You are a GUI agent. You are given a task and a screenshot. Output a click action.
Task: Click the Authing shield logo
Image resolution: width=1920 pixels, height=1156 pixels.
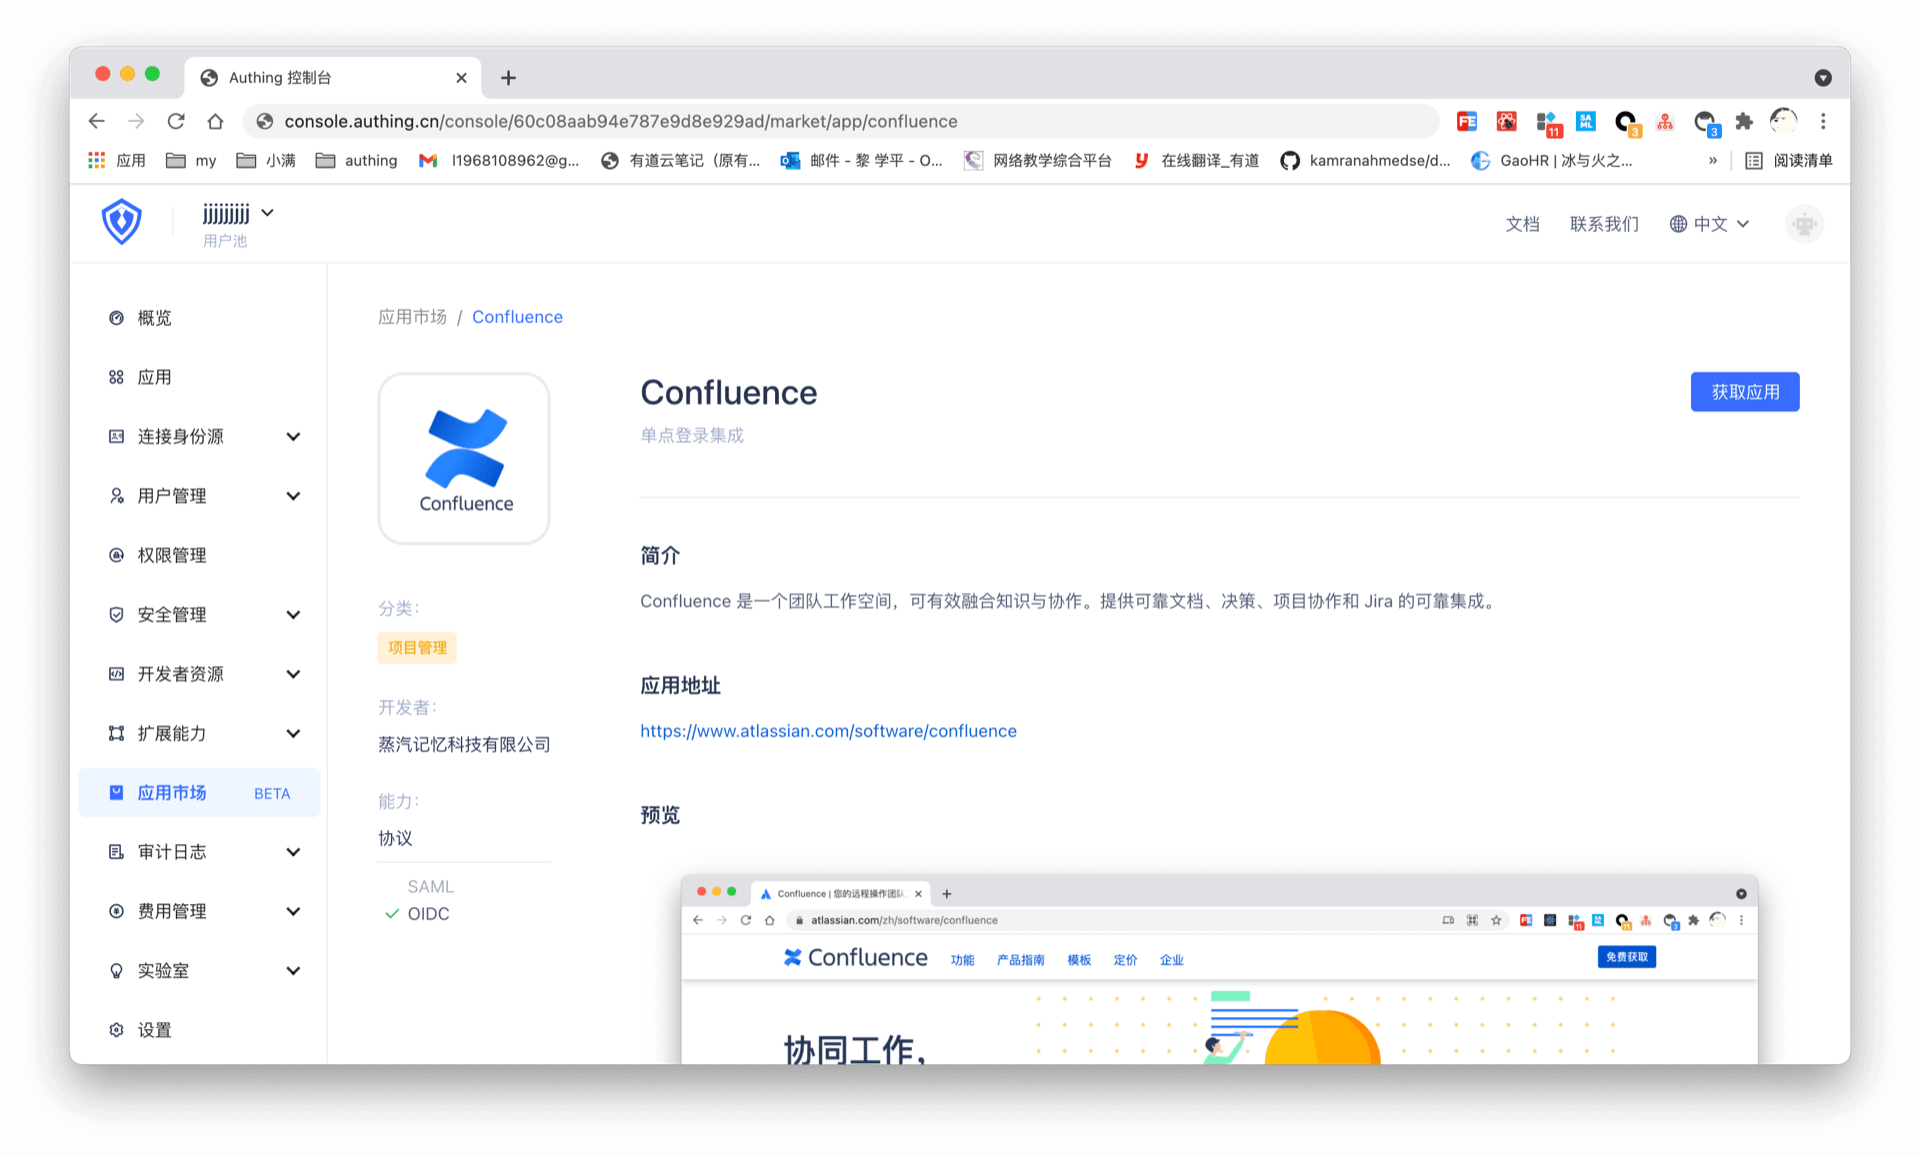tap(122, 222)
